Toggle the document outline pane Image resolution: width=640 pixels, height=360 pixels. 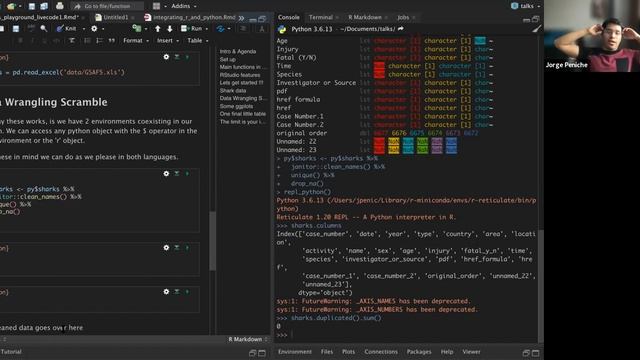tap(243, 29)
